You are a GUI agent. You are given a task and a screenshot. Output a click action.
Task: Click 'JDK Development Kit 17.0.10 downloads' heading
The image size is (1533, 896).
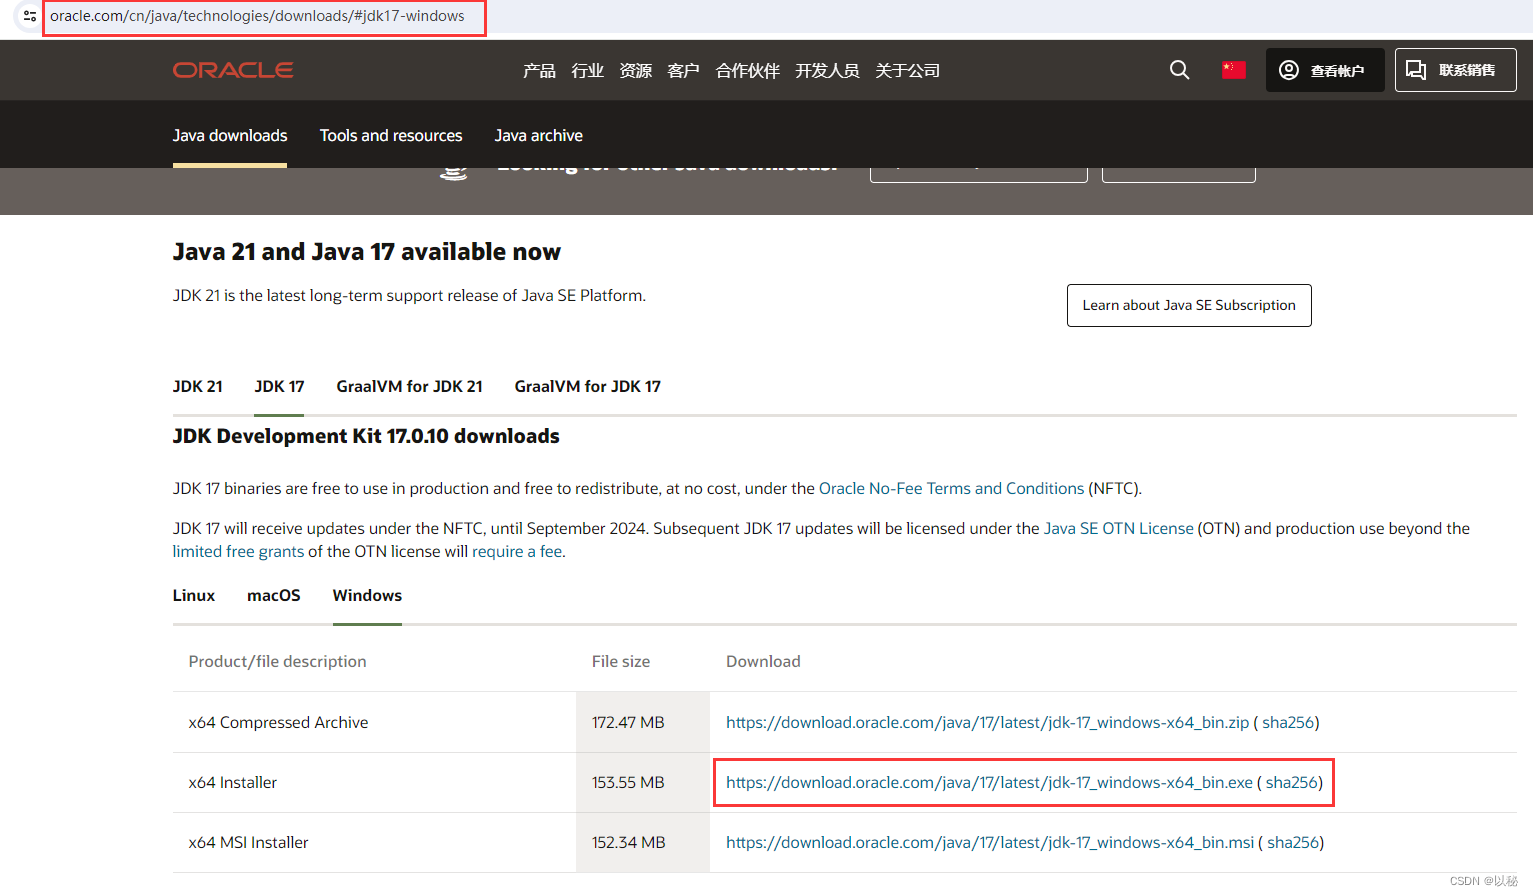366,436
